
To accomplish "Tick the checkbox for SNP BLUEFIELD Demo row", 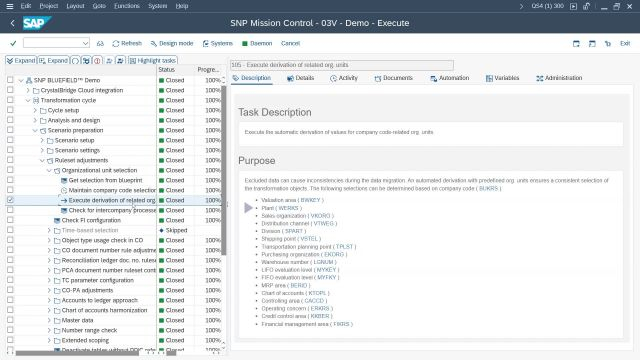I will [10, 80].
